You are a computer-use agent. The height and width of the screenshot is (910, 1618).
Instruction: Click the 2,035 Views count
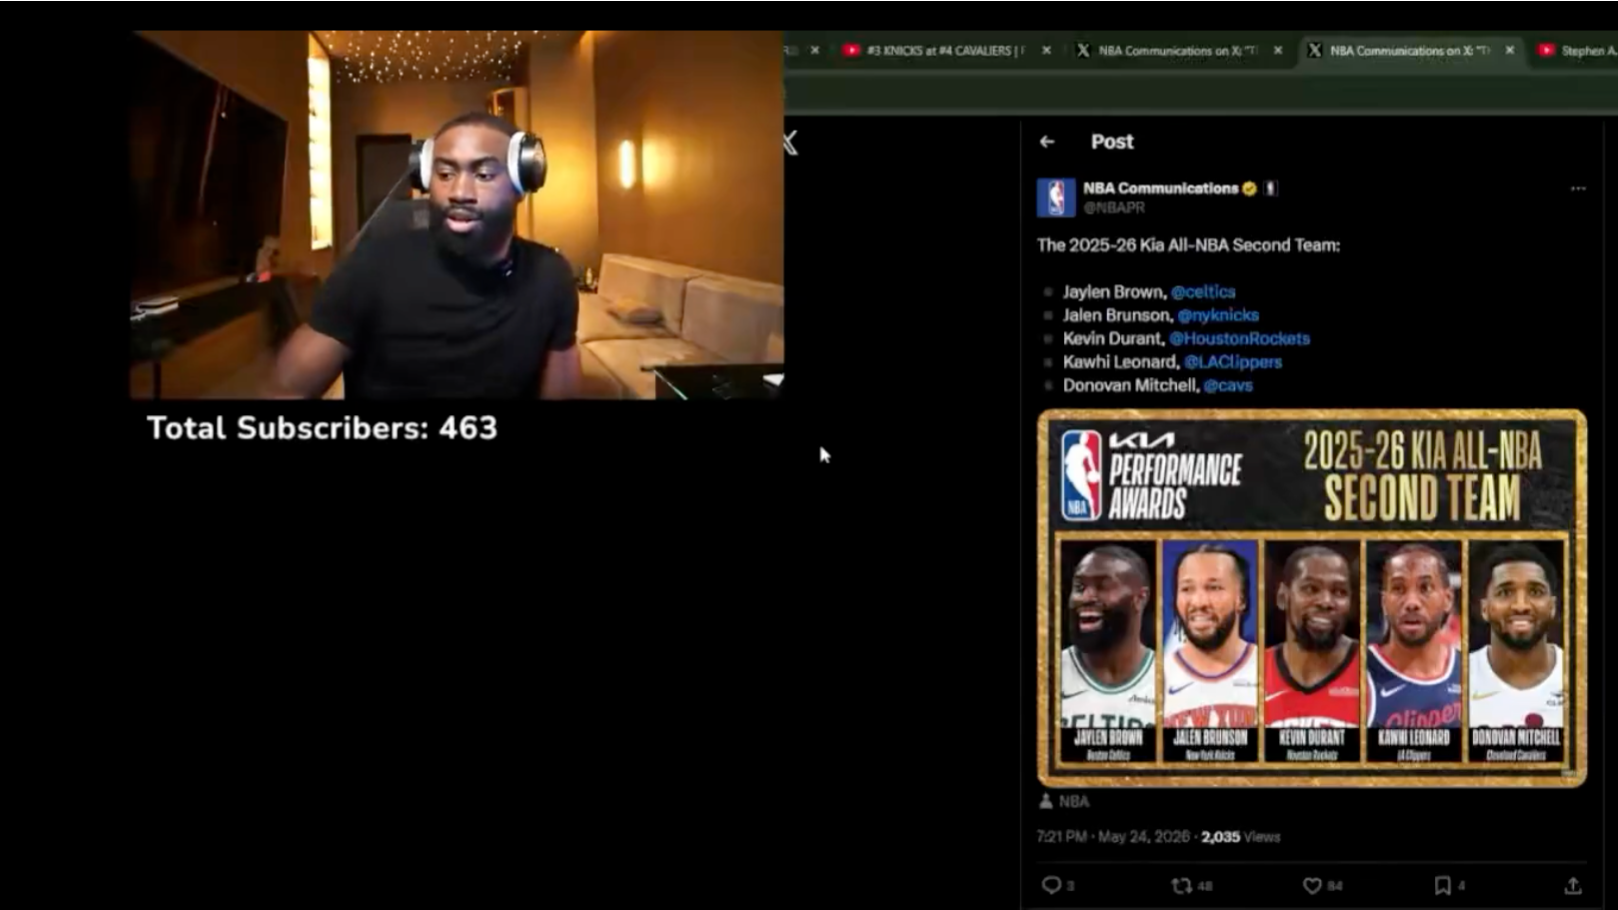click(1240, 837)
